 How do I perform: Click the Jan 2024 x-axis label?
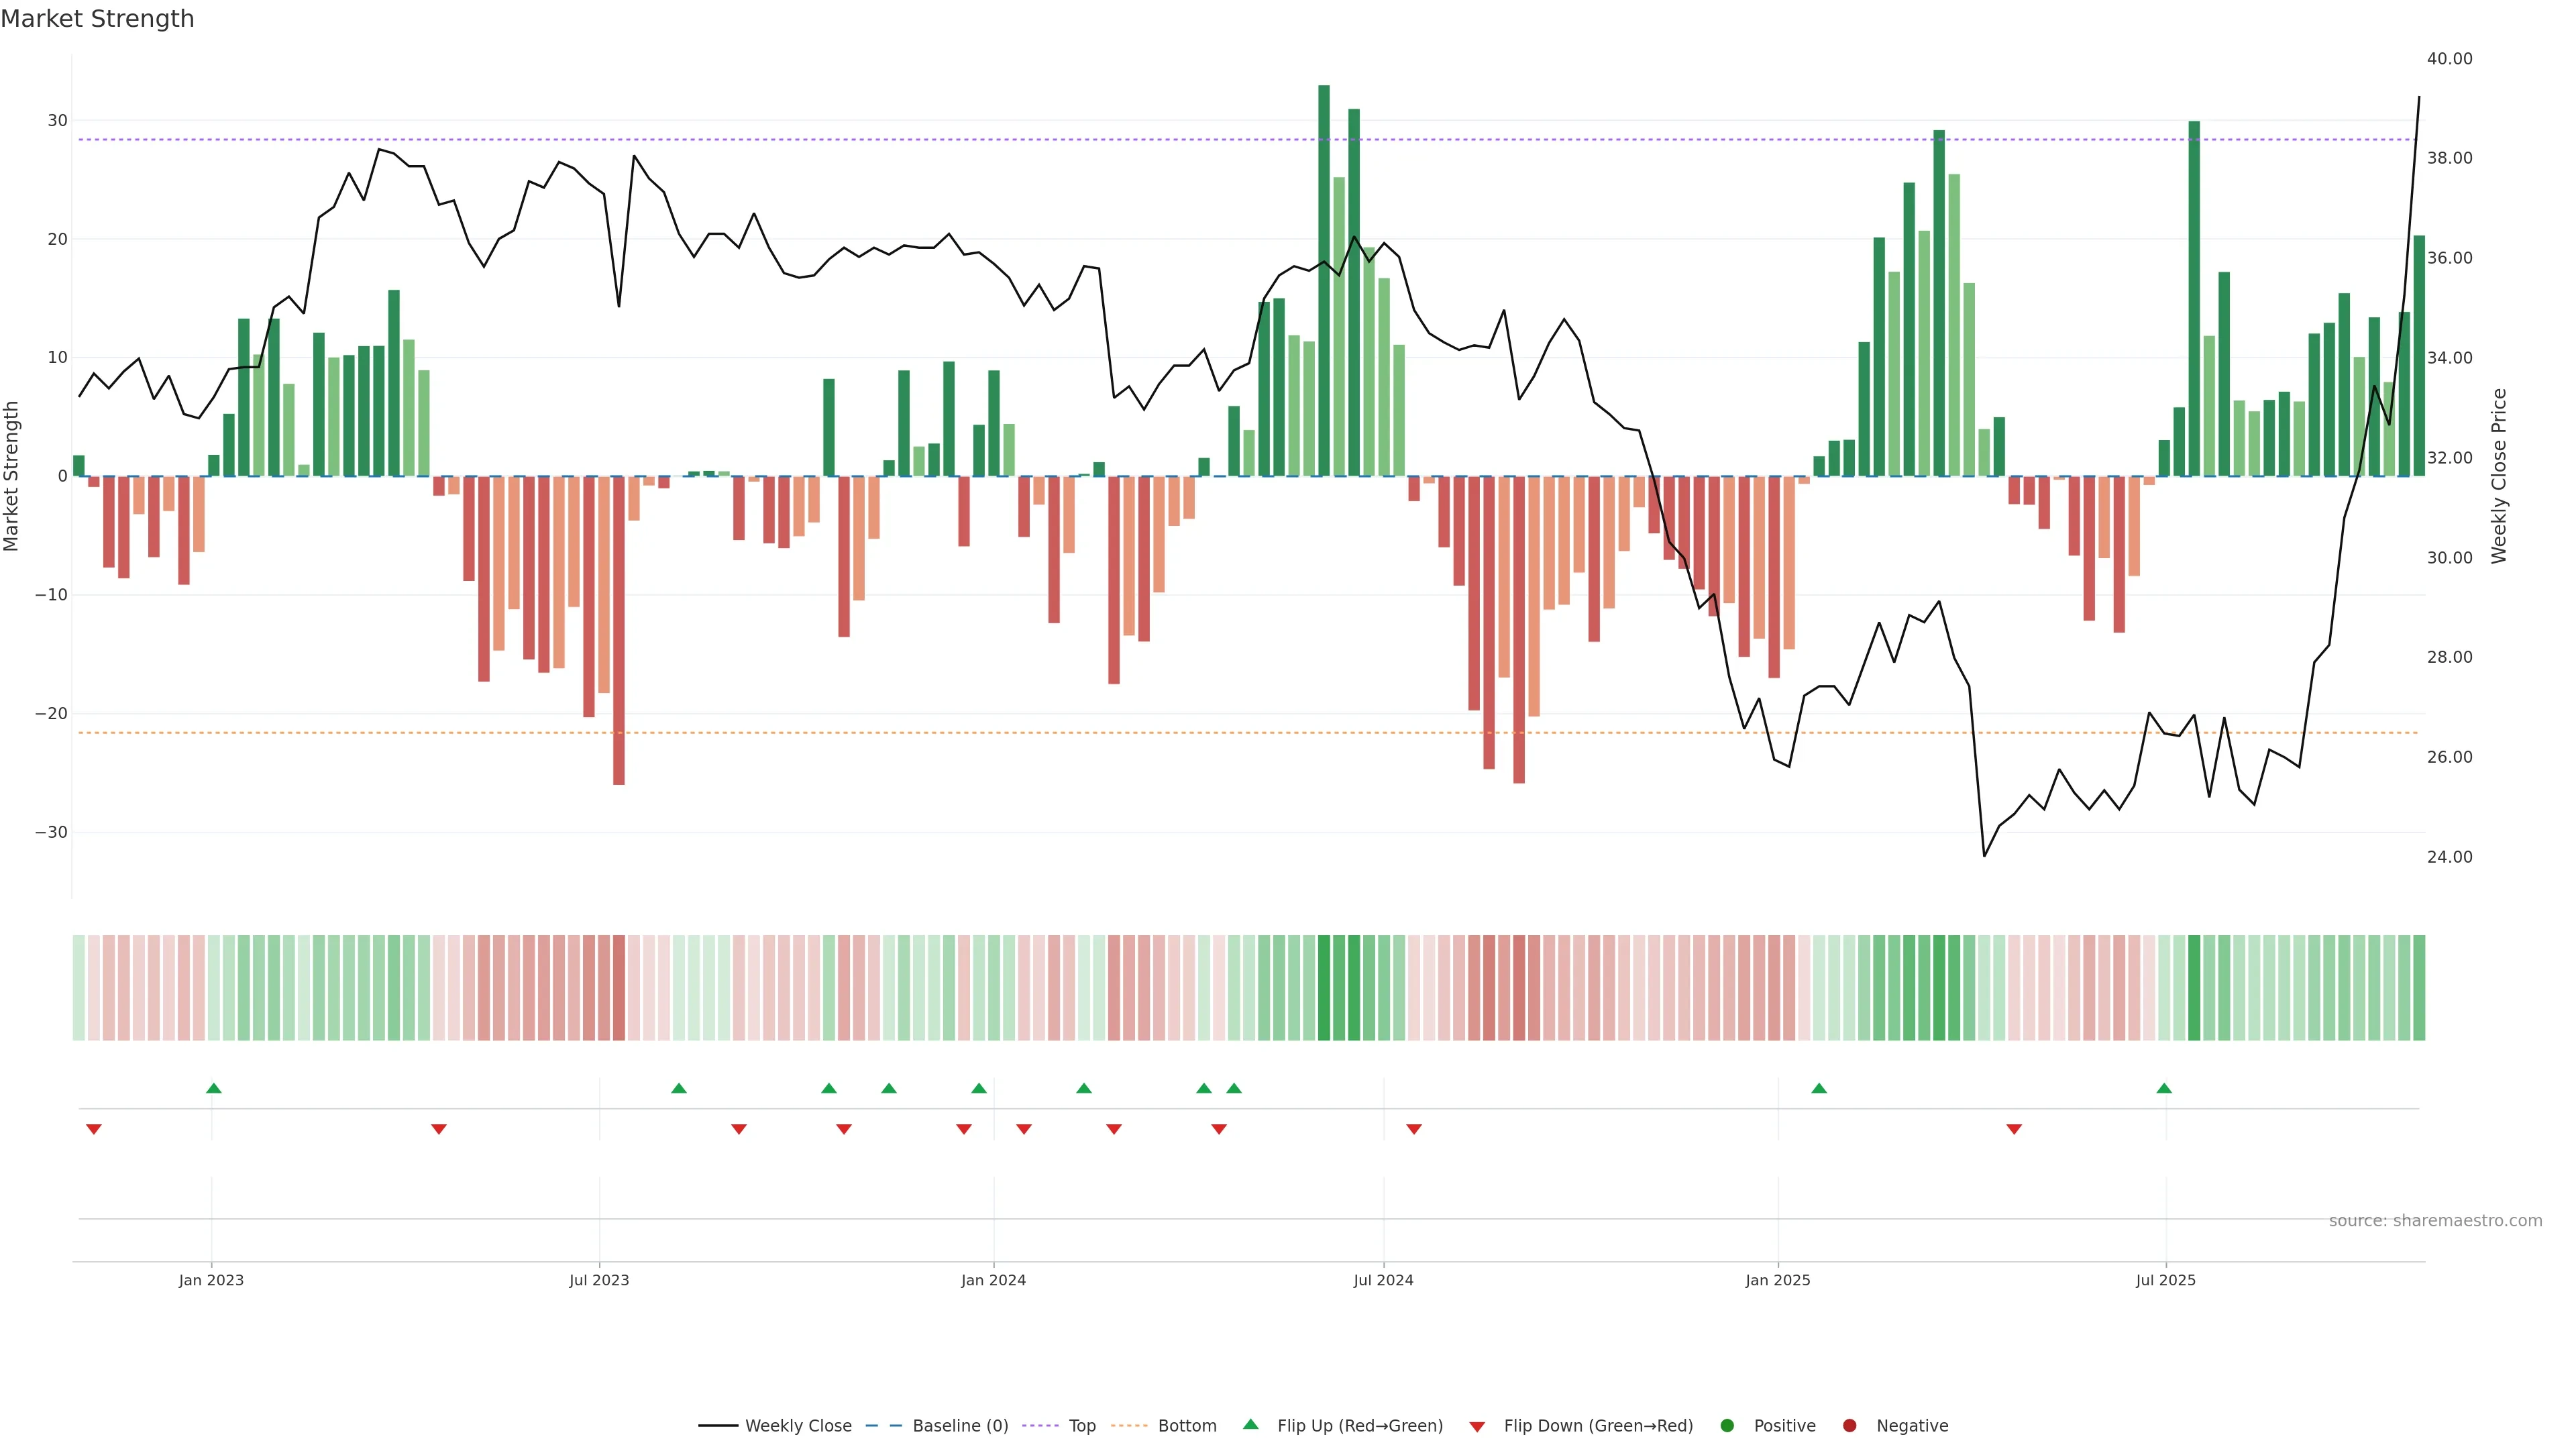993,1280
